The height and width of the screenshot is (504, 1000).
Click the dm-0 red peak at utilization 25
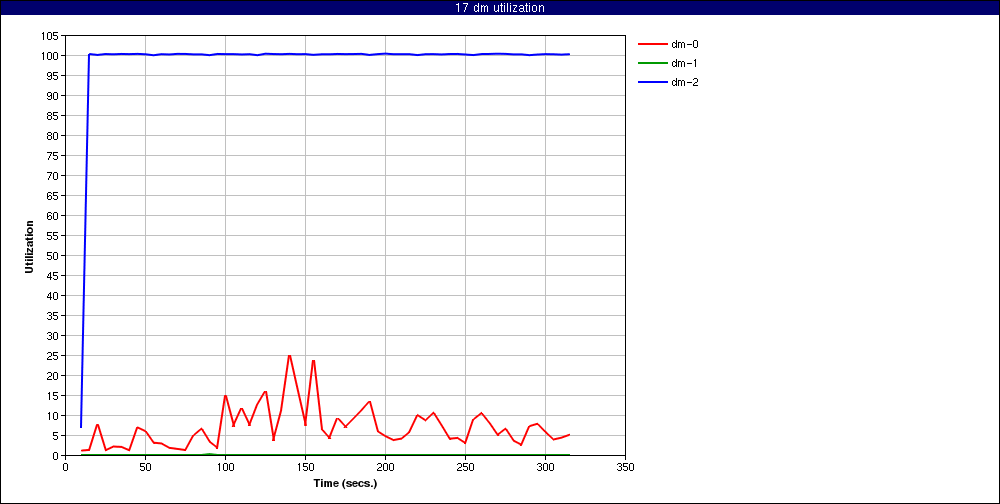click(x=289, y=355)
